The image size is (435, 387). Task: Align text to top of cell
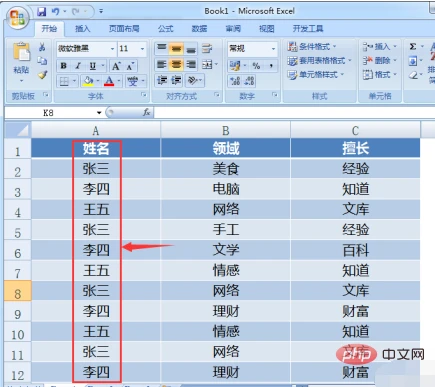(x=162, y=49)
